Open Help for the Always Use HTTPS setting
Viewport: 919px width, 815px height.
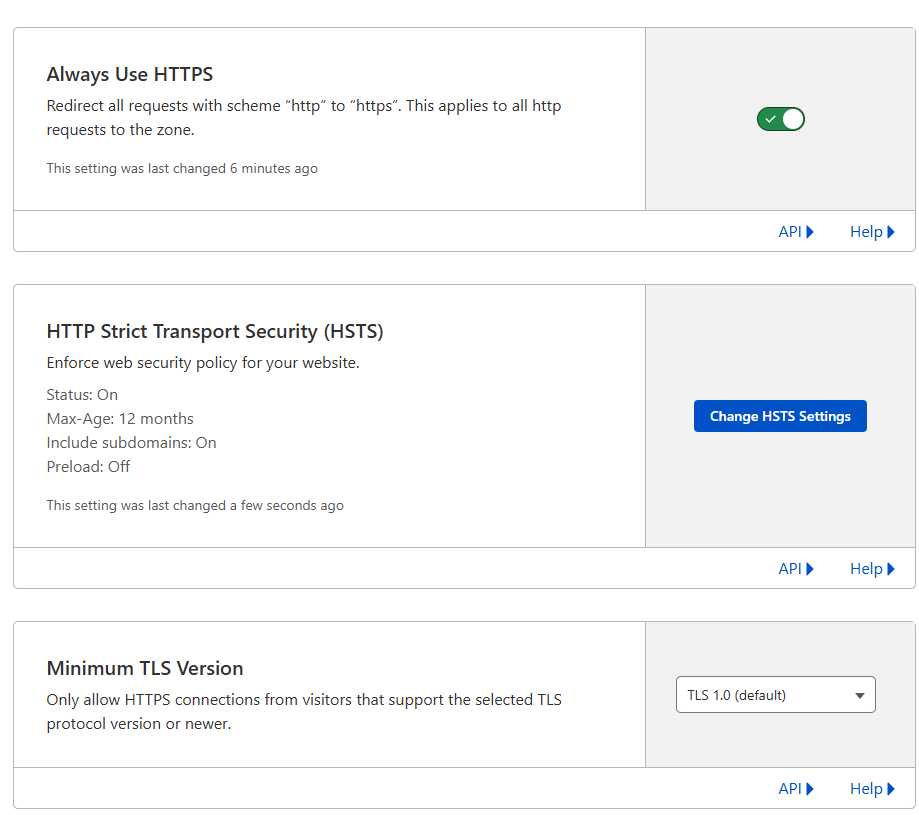pos(866,231)
